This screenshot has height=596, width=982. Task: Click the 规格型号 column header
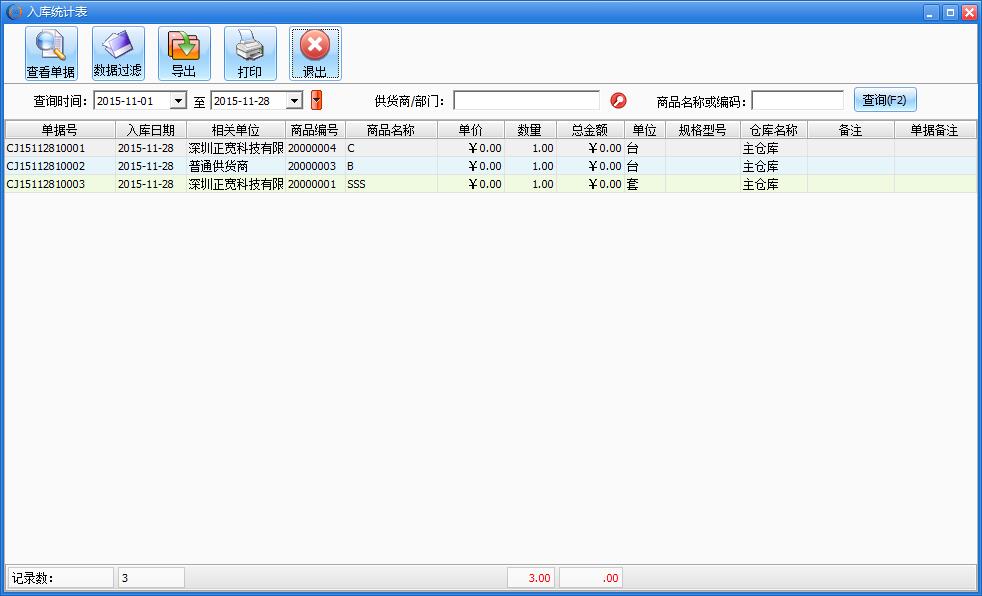(703, 130)
